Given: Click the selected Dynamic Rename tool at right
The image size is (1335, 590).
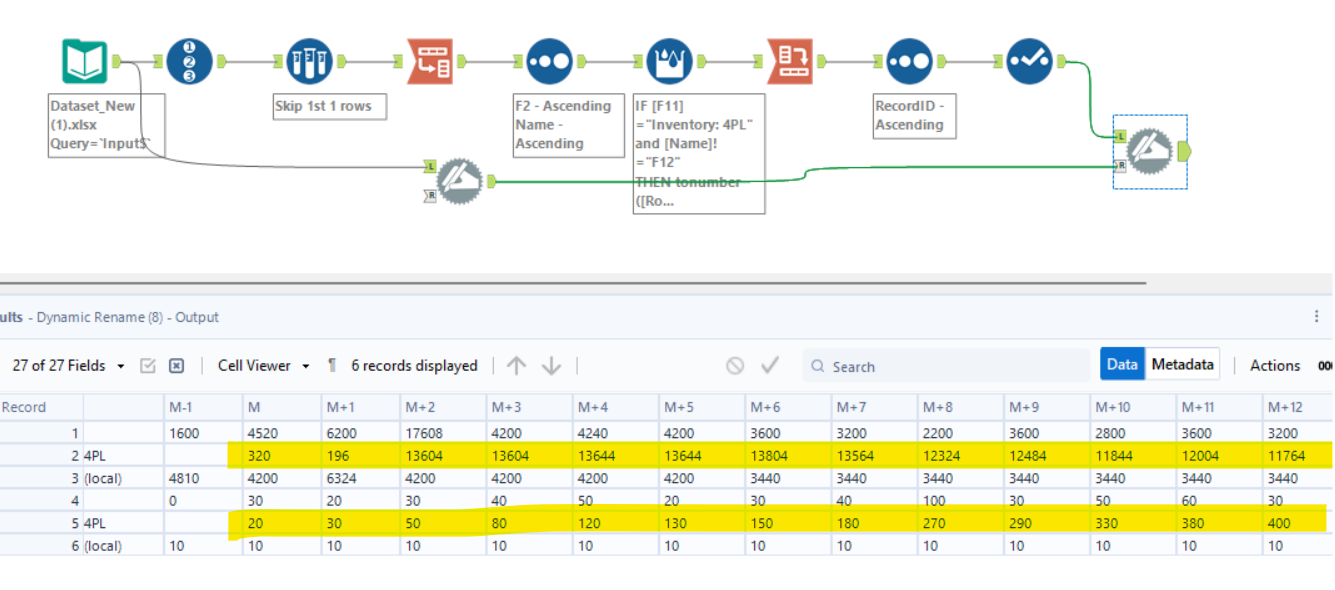Looking at the screenshot, I should tap(1150, 152).
